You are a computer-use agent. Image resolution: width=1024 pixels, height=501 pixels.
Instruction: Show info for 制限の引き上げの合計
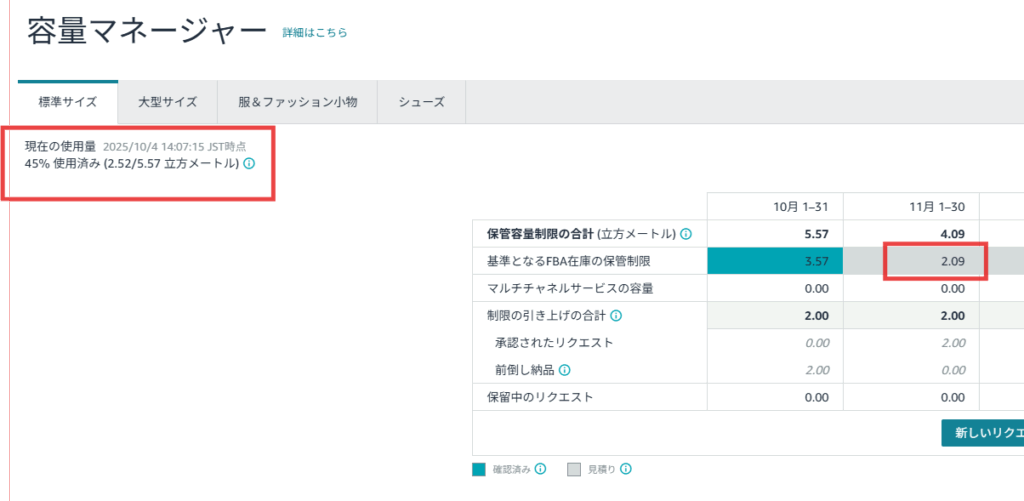click(x=616, y=316)
